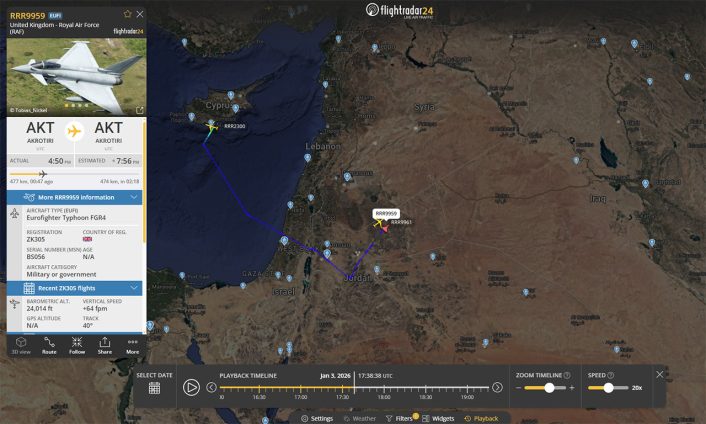Activate Follow for aircraft RRR9959
706x424 pixels.
pos(77,346)
